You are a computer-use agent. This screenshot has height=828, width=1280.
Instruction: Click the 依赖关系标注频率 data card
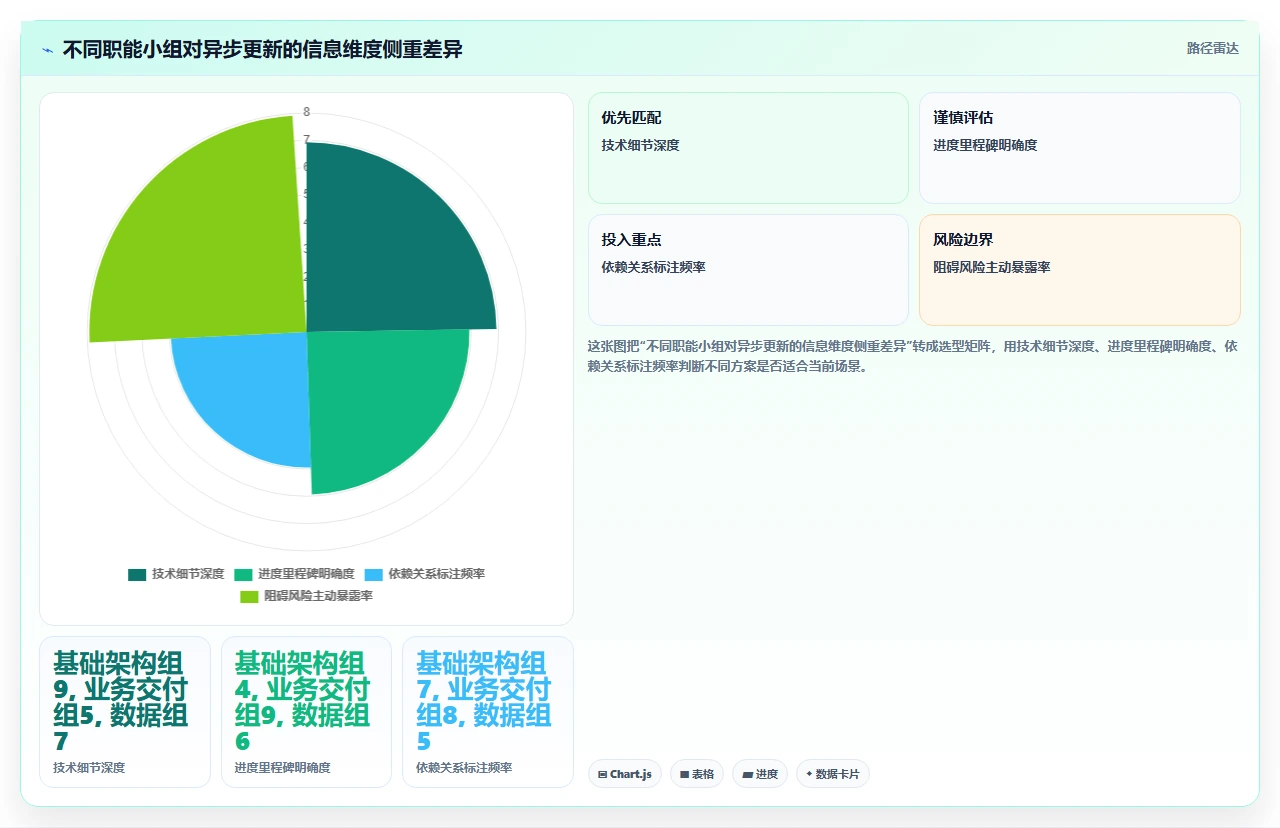tap(488, 712)
